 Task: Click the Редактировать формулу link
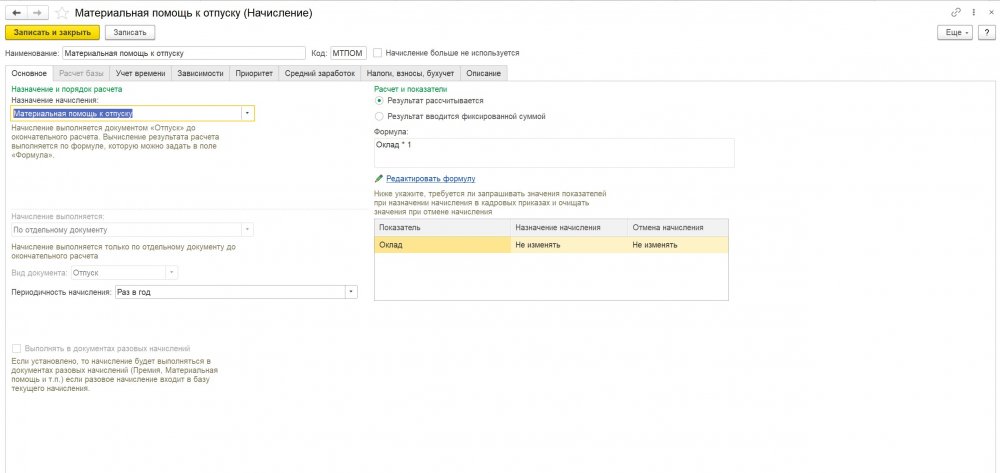(424, 178)
